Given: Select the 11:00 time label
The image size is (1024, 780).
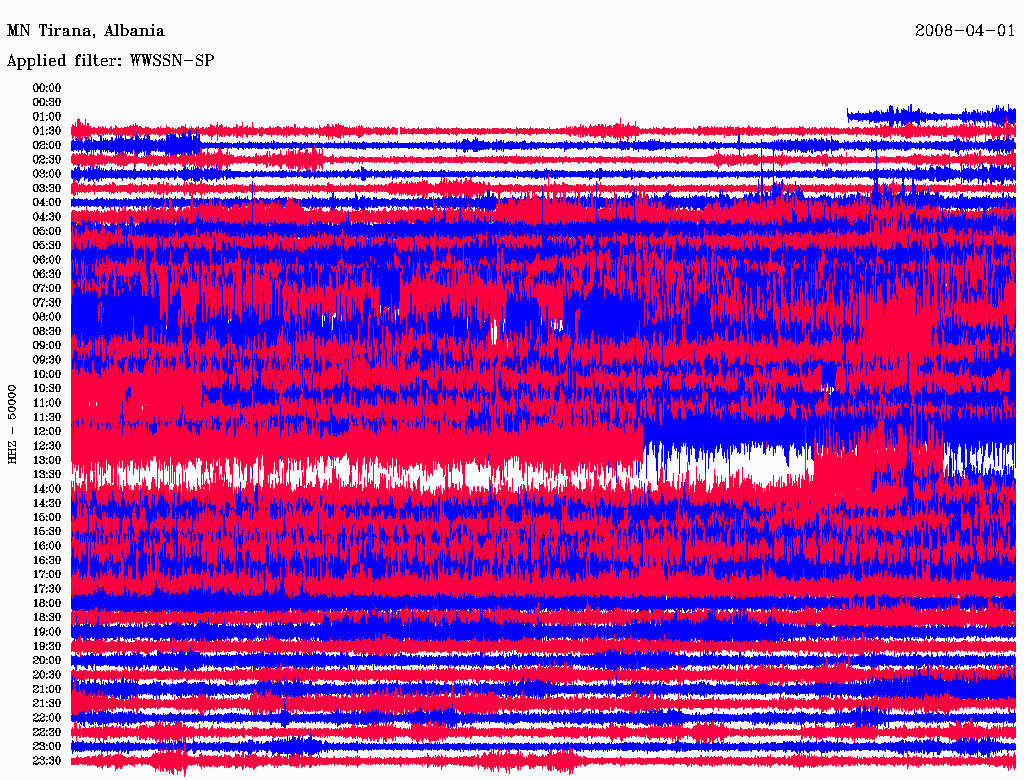Looking at the screenshot, I should point(46,402).
